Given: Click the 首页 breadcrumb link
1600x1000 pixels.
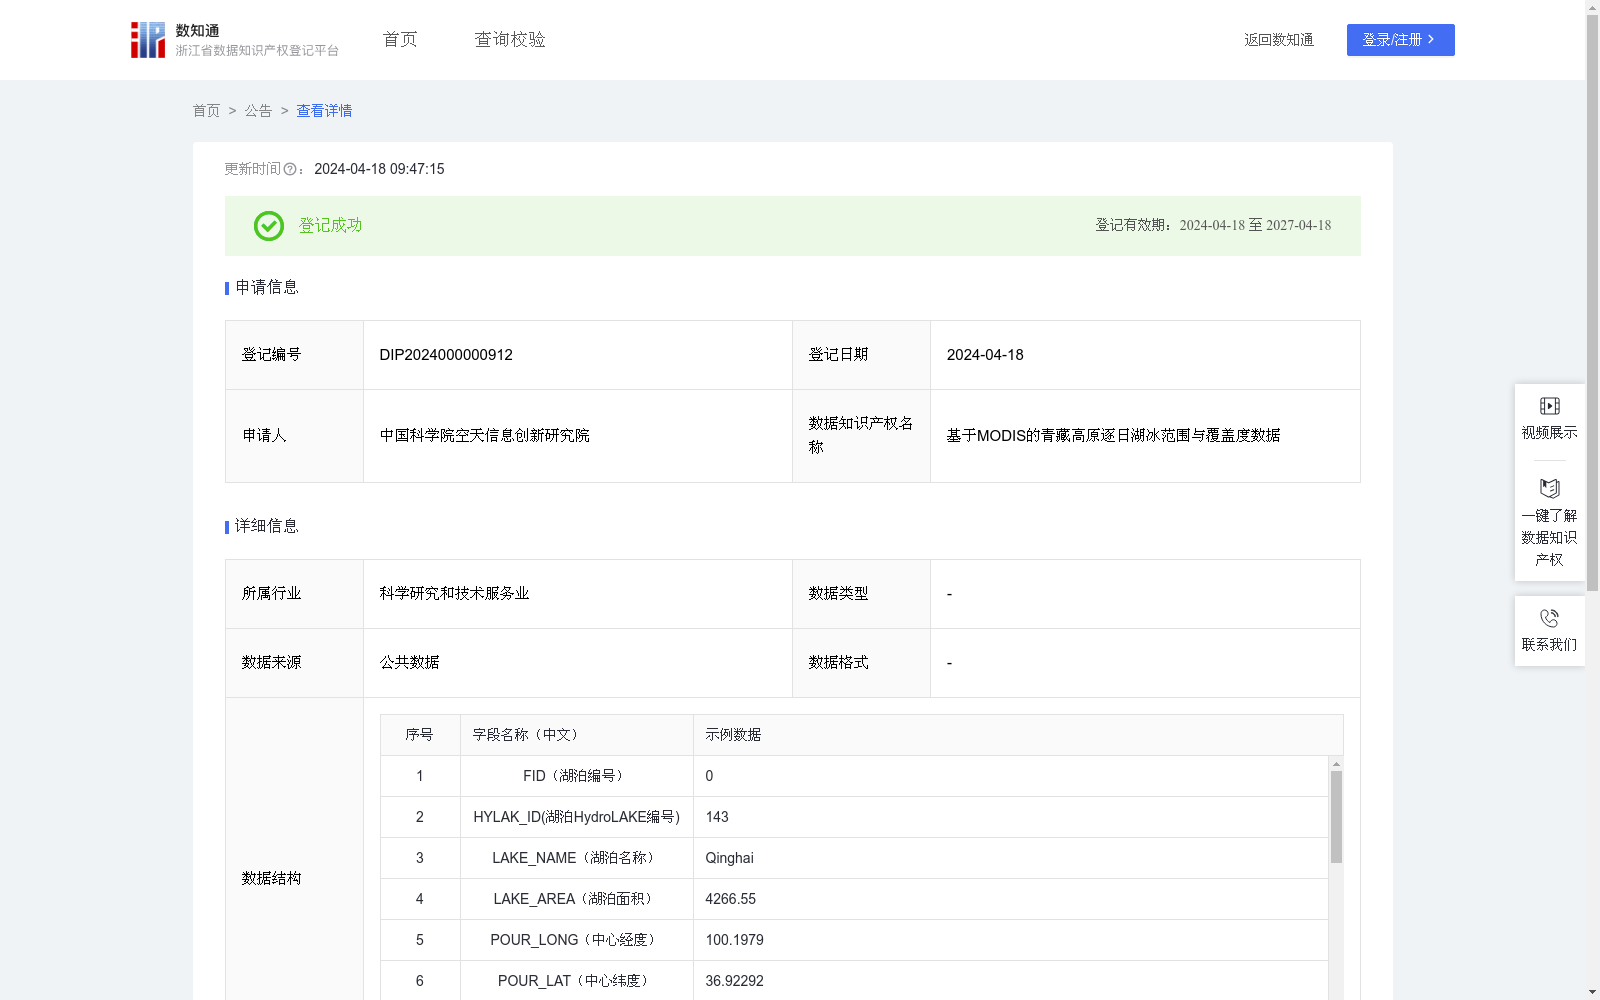Looking at the screenshot, I should 206,111.
